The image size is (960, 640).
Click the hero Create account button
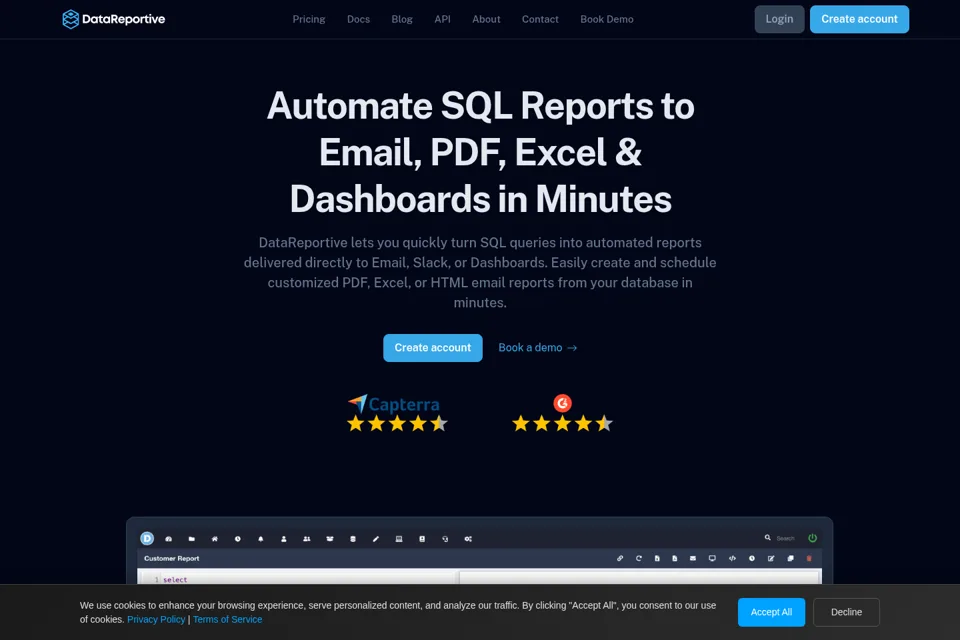[x=432, y=348]
